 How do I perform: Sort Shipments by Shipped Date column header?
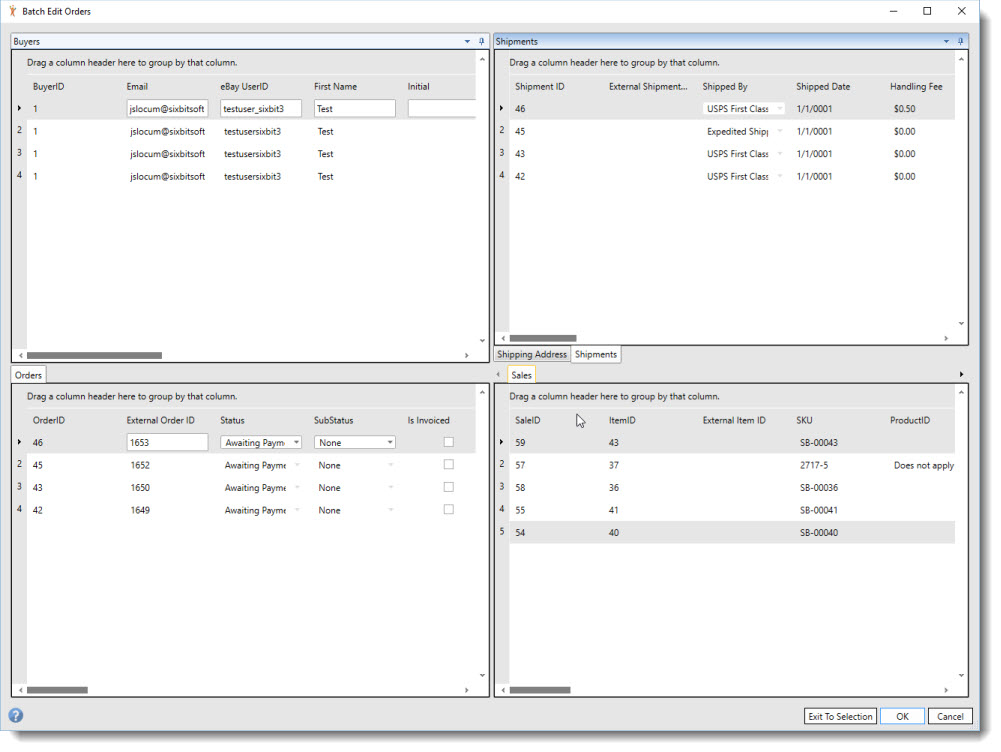click(x=823, y=86)
